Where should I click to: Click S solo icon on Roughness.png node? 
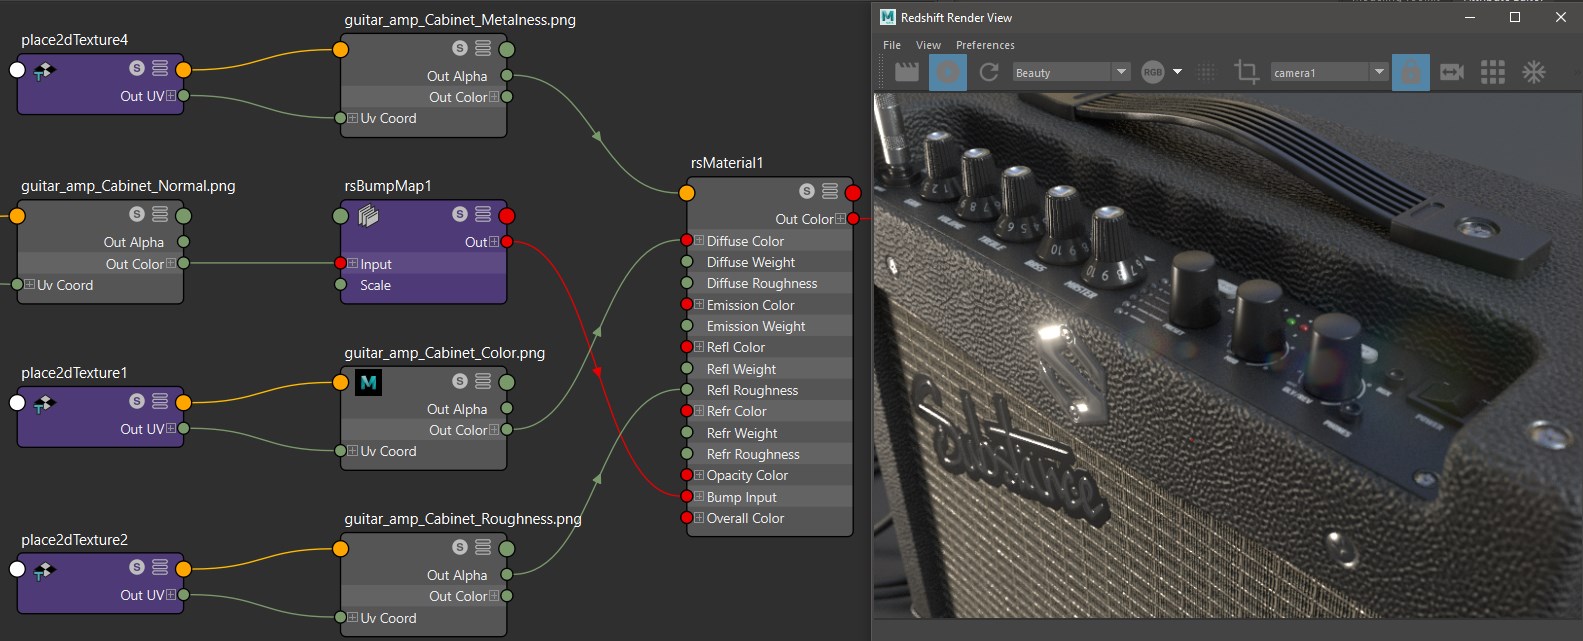pos(460,547)
